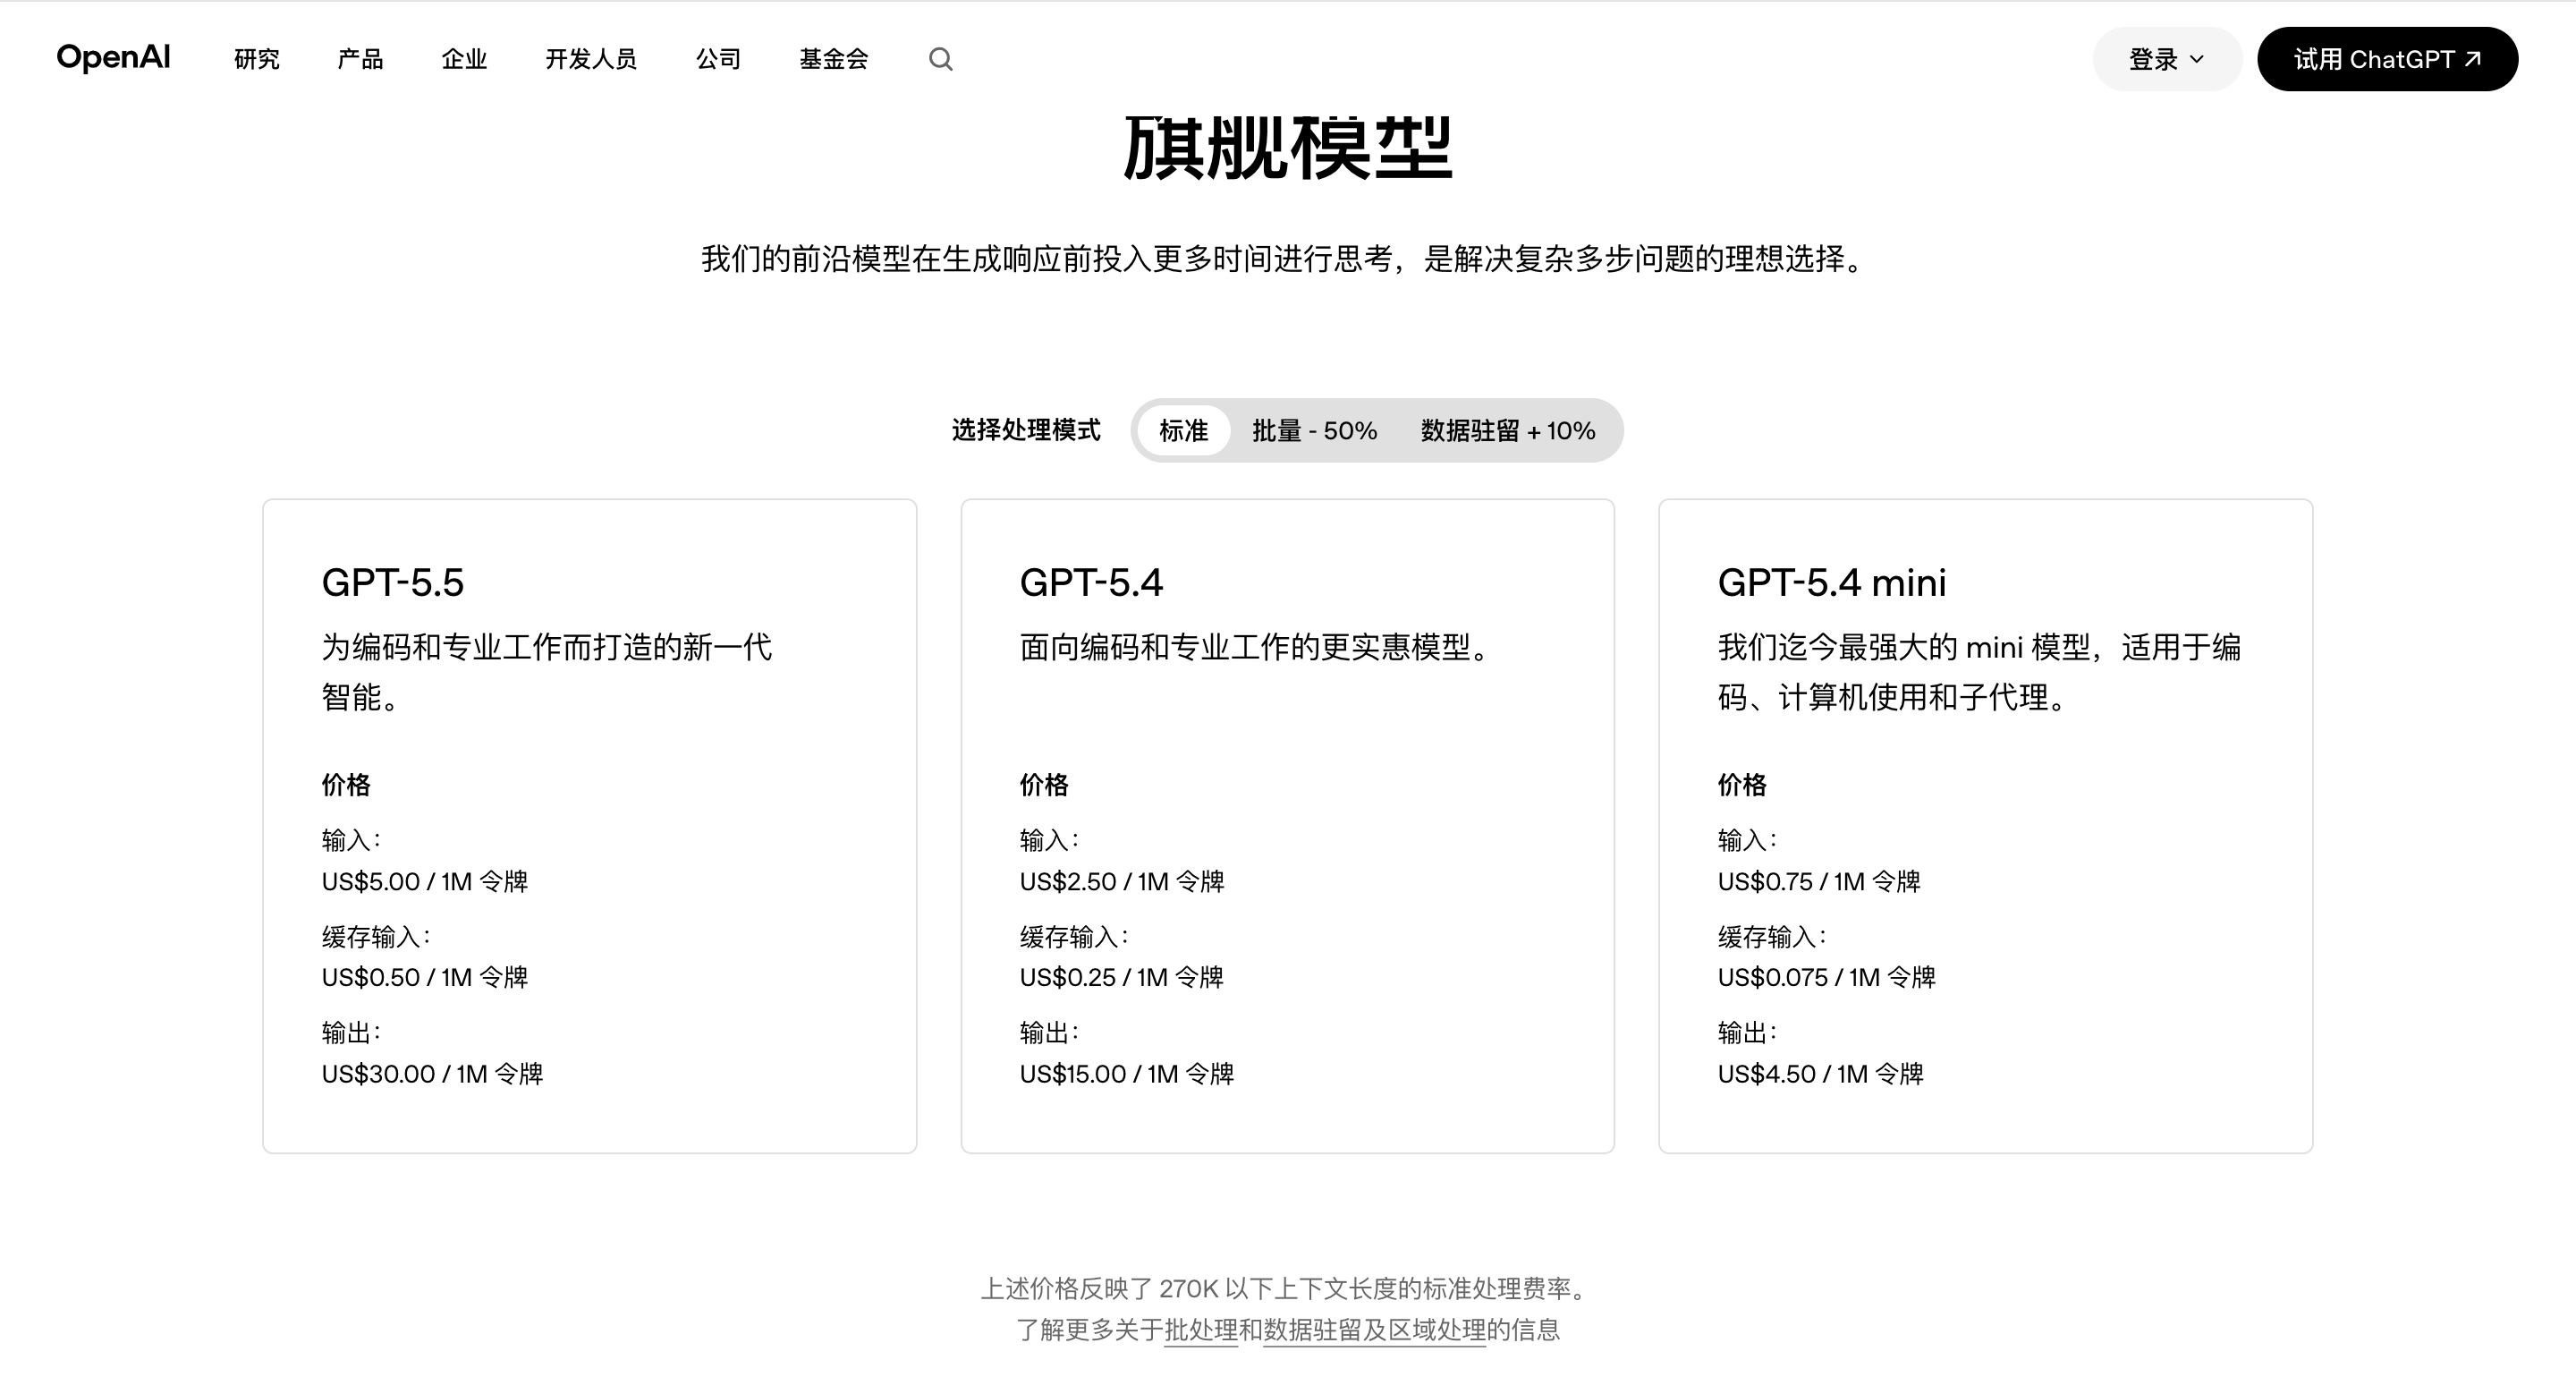
Task: Open the 基金会 menu
Action: click(x=834, y=59)
